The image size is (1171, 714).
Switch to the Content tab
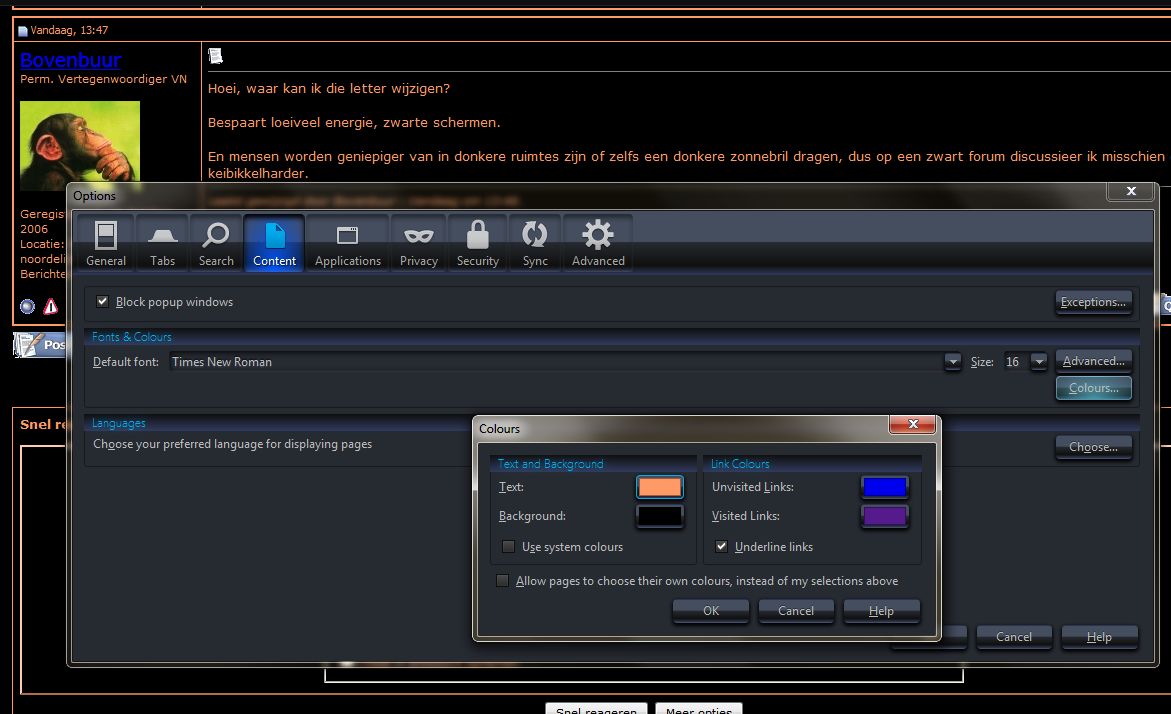click(x=274, y=243)
